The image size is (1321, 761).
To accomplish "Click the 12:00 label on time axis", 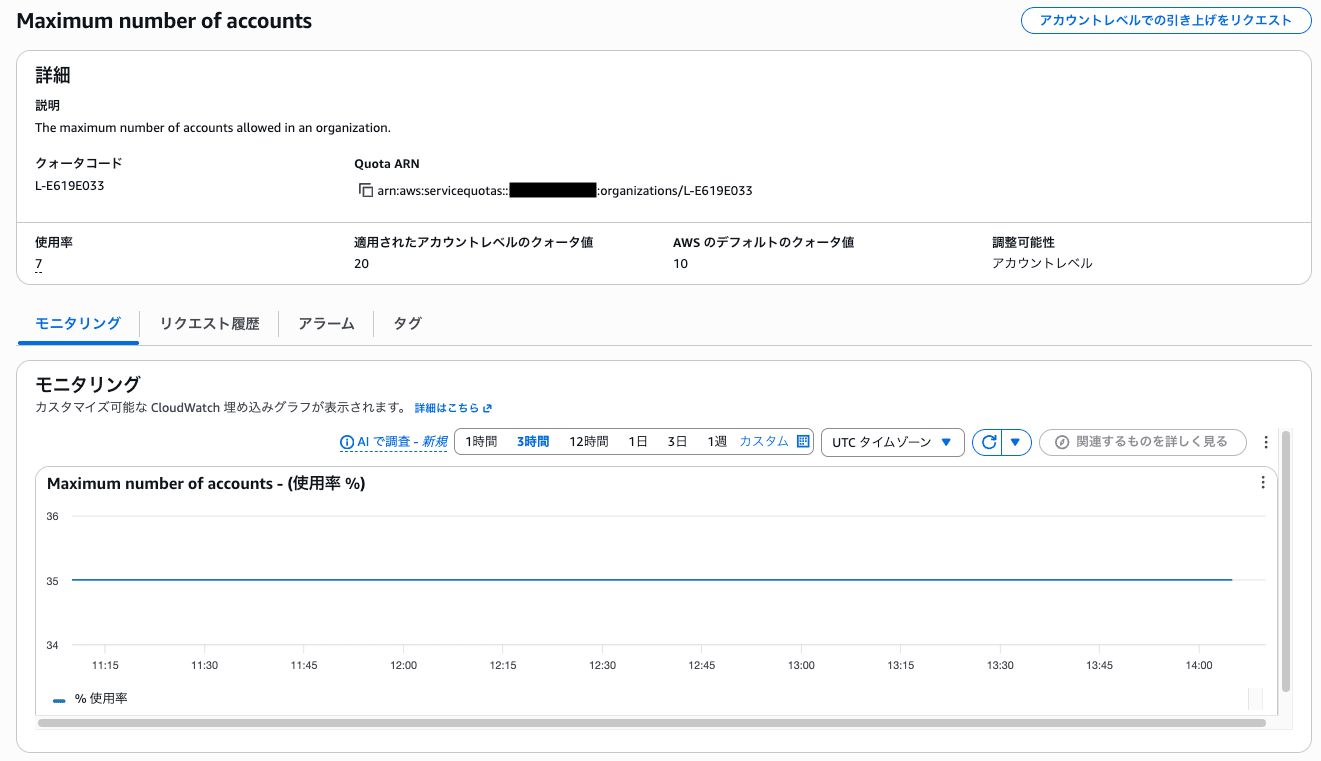I will [x=404, y=665].
